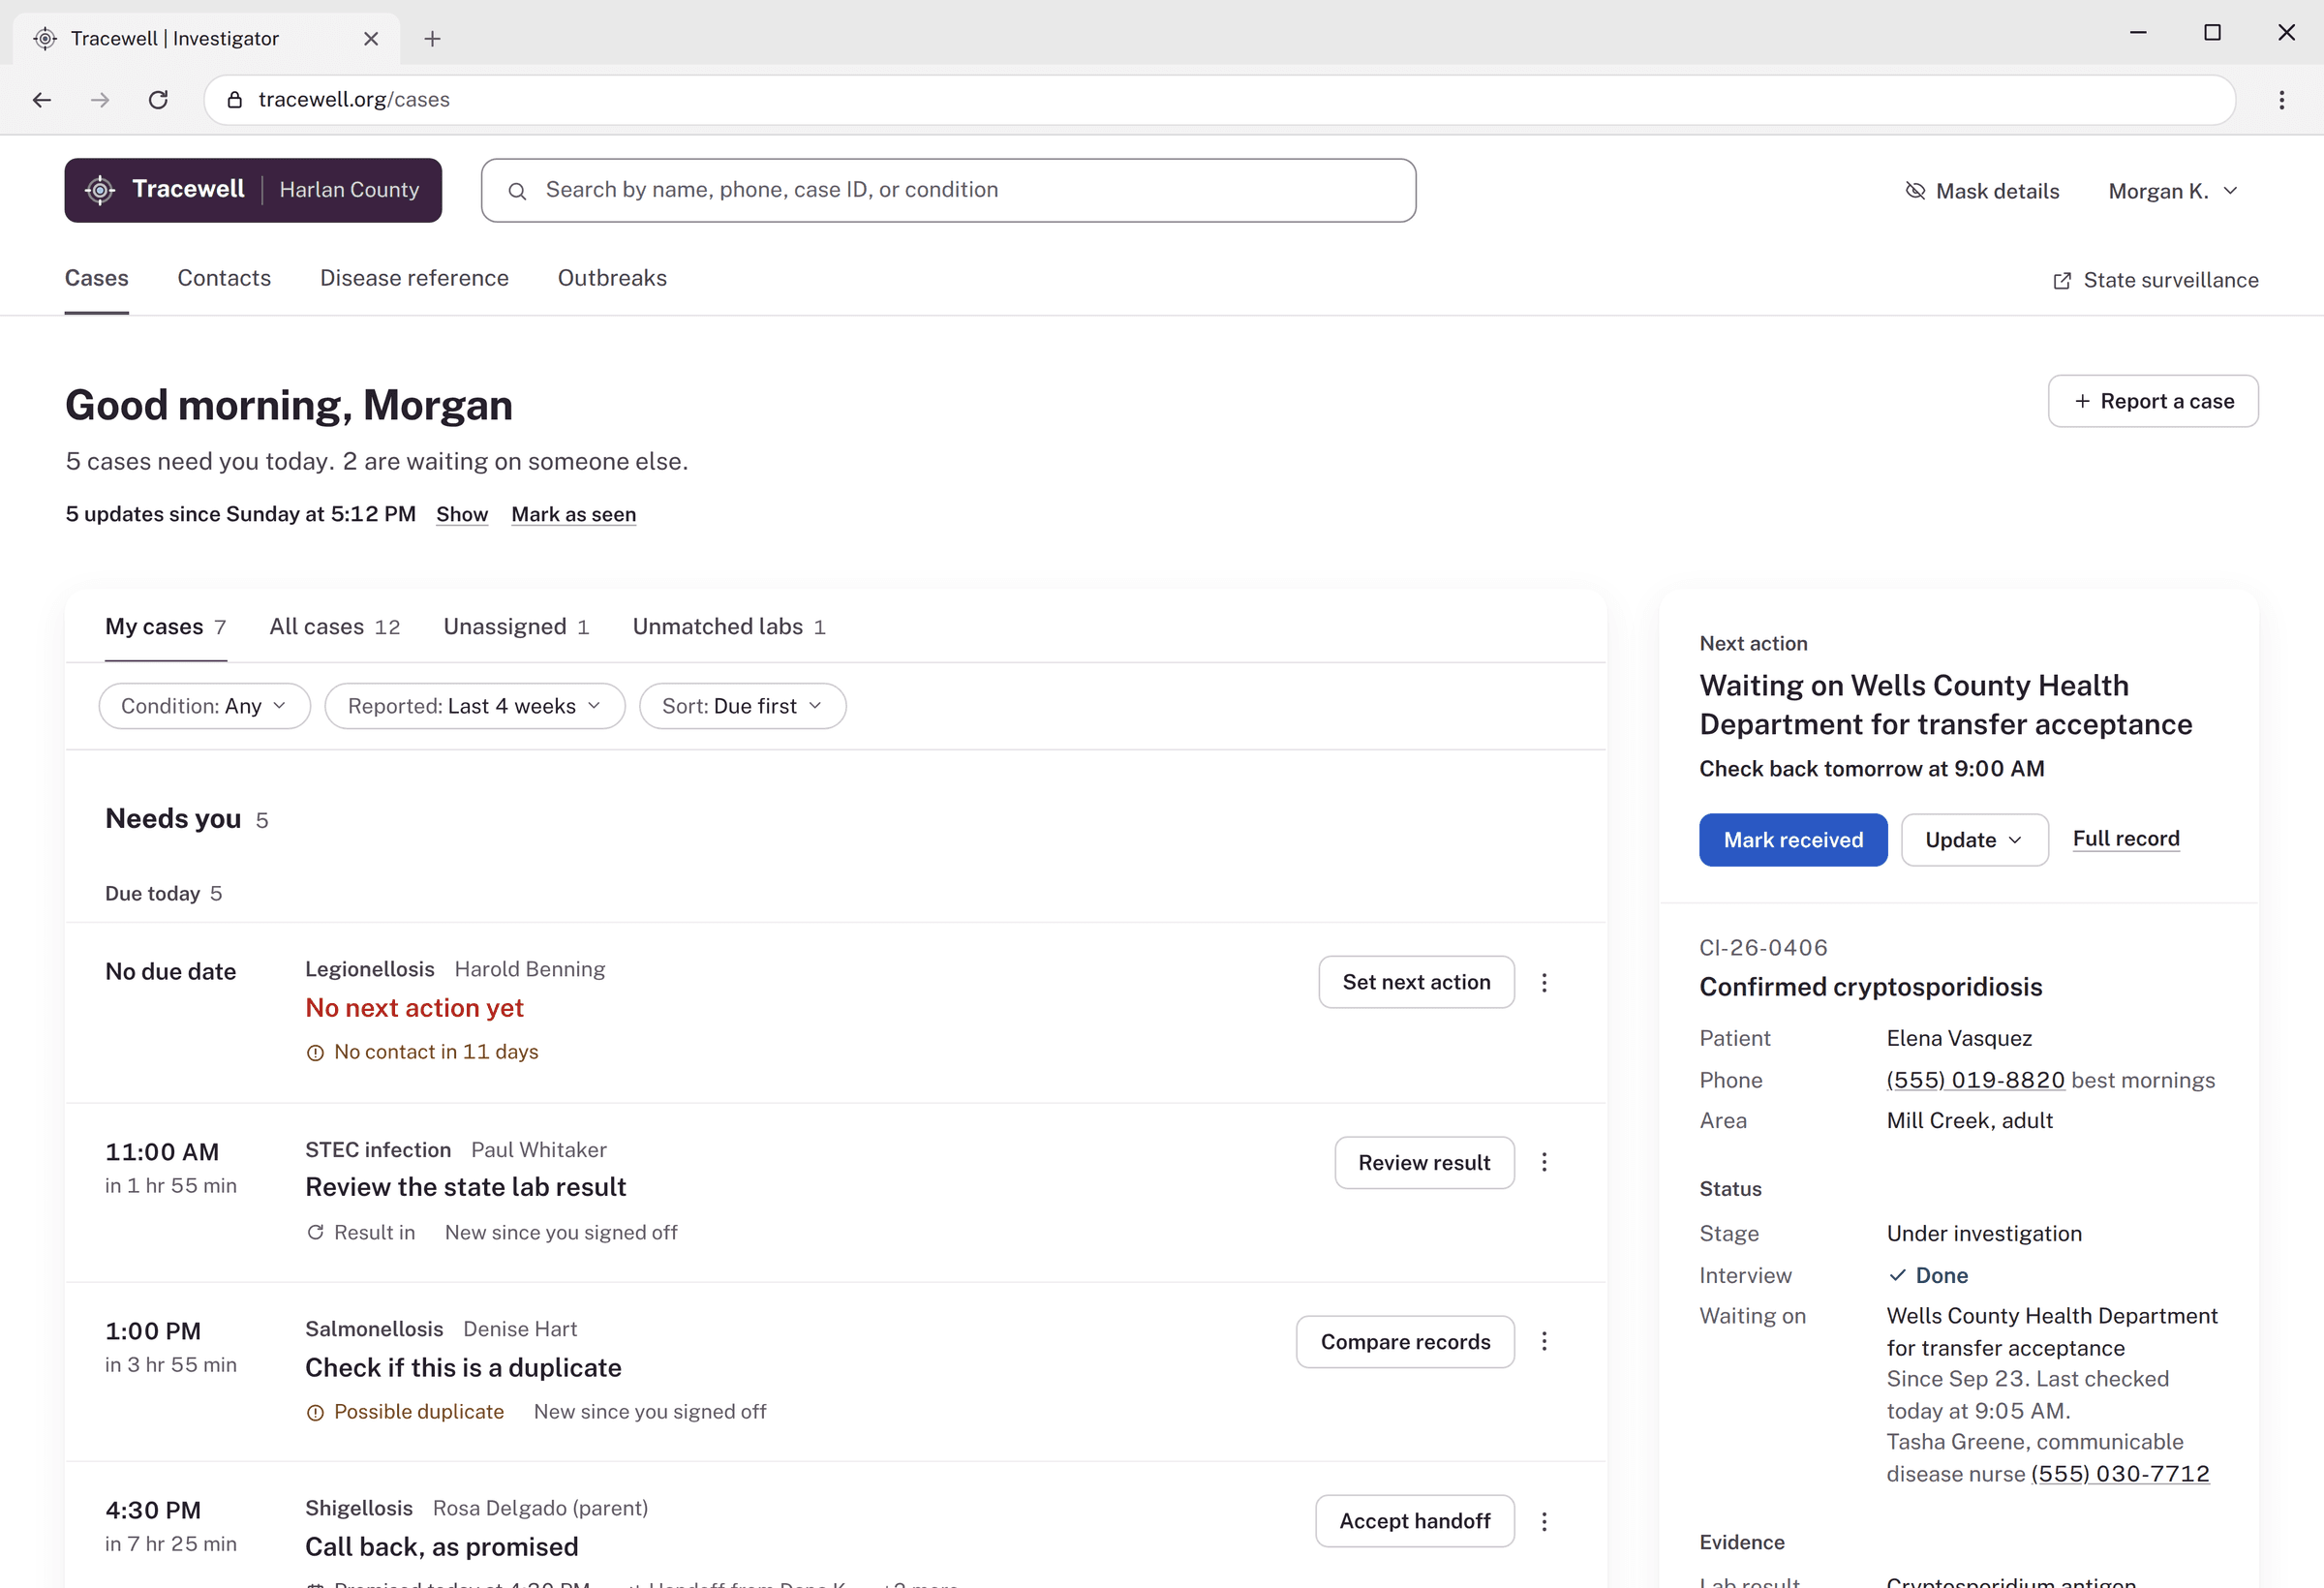Click the Possible duplicate warning icon
This screenshot has width=2324, height=1588.
click(315, 1412)
